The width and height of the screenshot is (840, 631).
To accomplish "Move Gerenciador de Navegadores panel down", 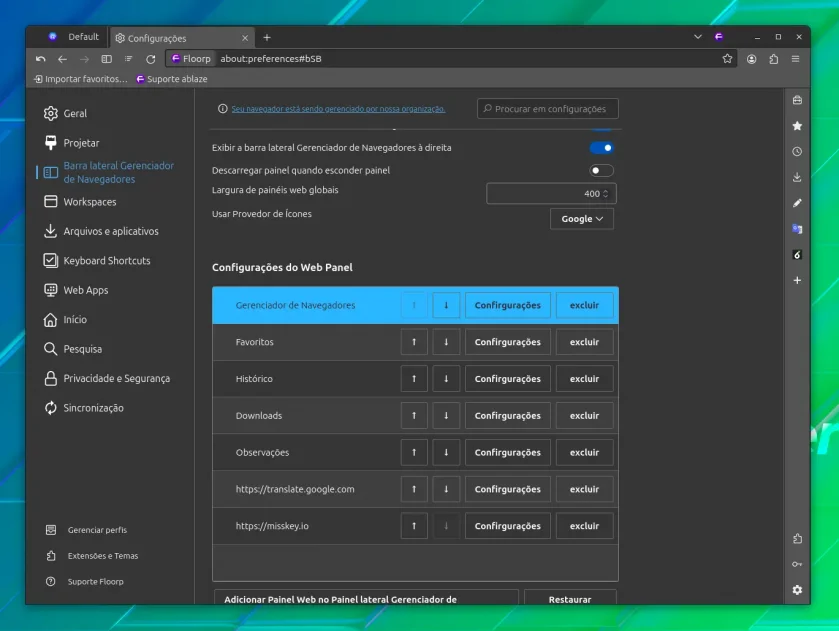I will point(446,305).
